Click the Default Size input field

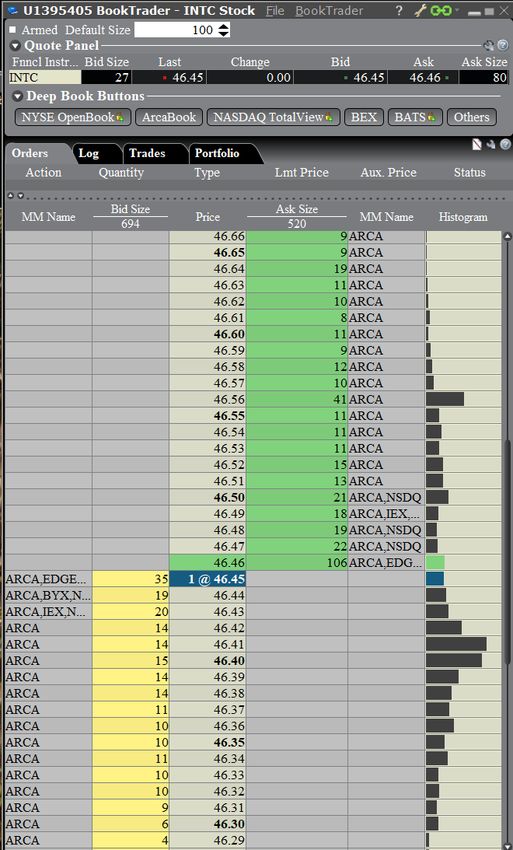(176, 30)
